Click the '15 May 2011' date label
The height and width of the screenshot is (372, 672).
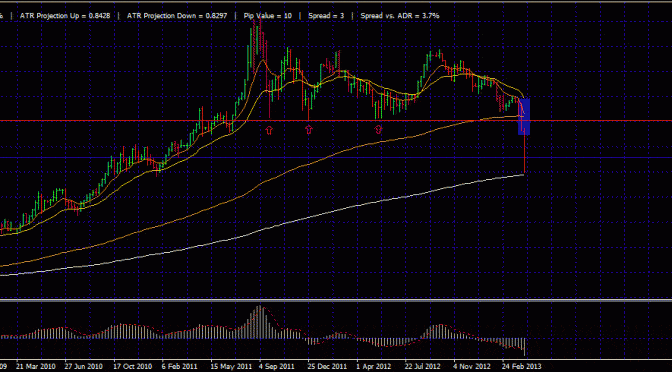click(230, 367)
